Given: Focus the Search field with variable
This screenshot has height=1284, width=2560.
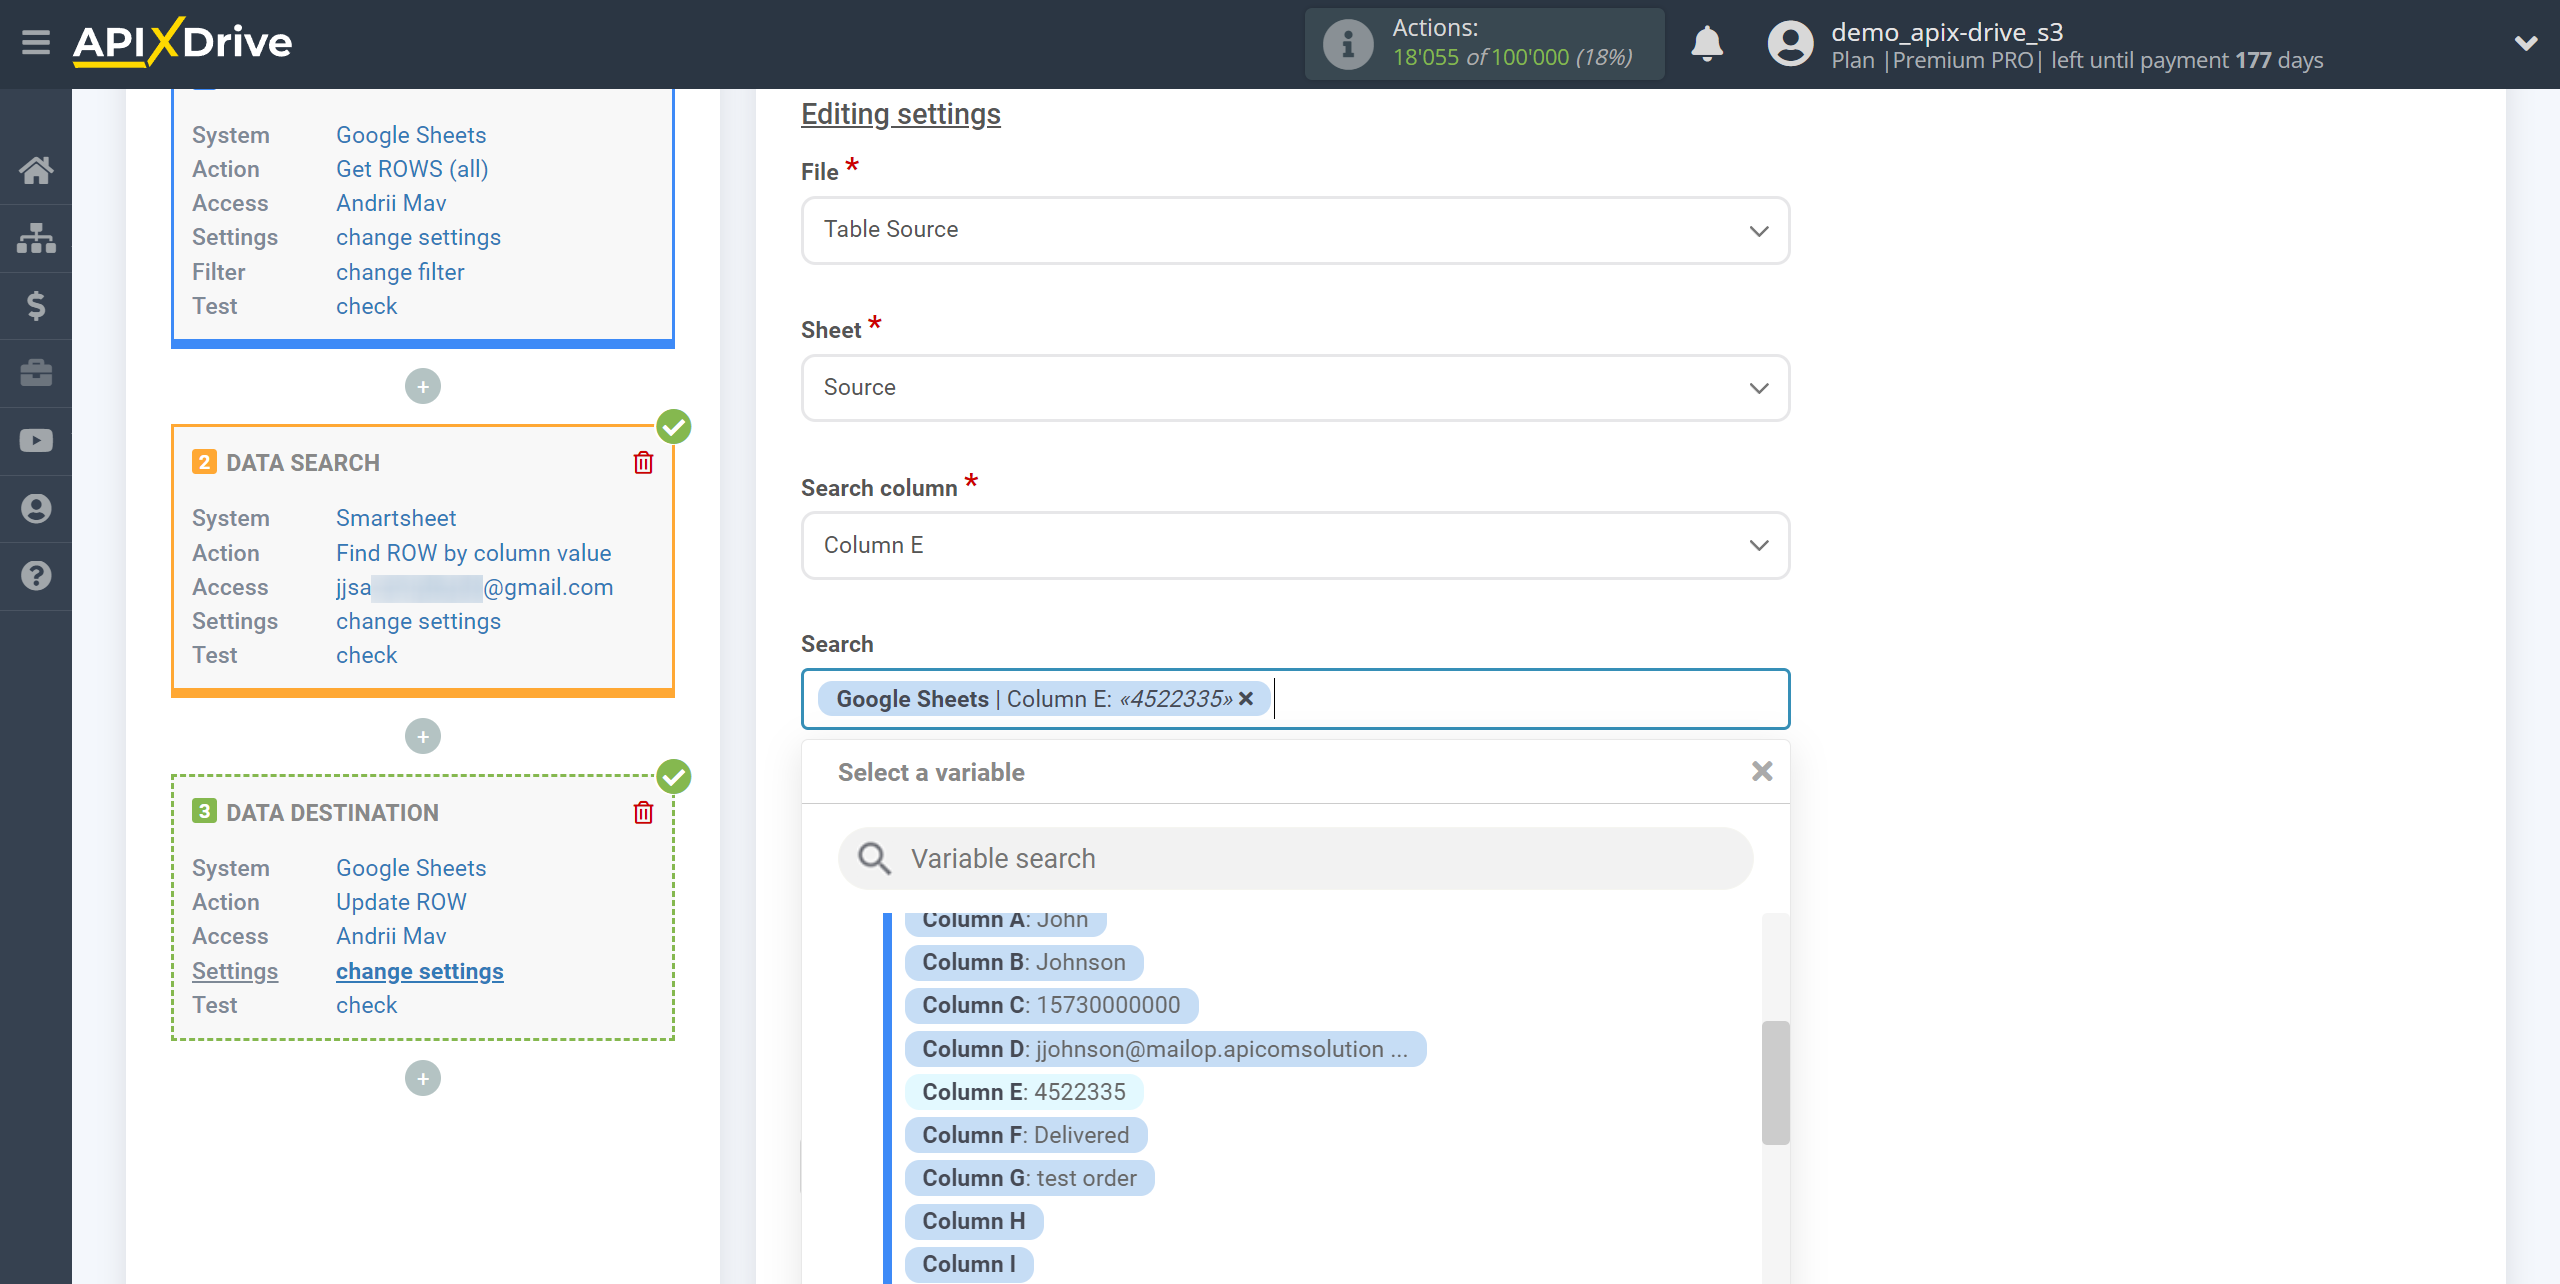Looking at the screenshot, I should (x=1295, y=699).
